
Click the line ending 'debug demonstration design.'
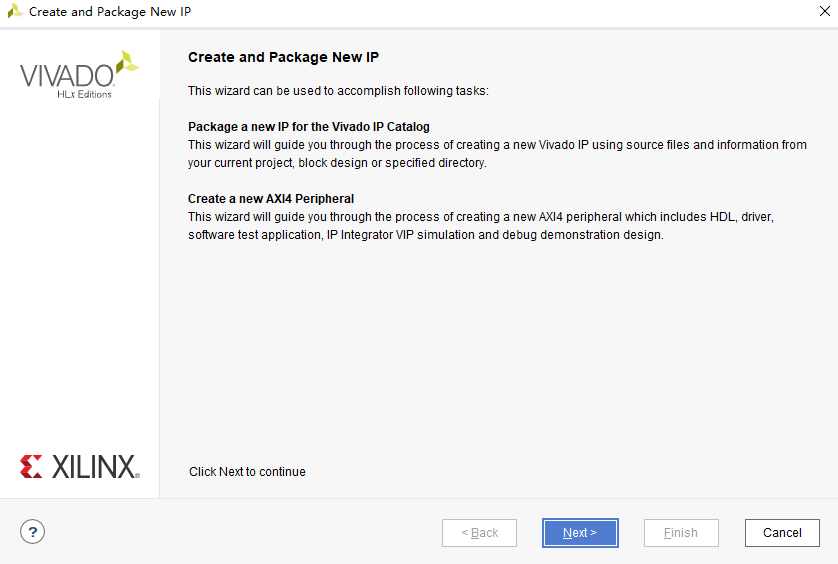425,235
